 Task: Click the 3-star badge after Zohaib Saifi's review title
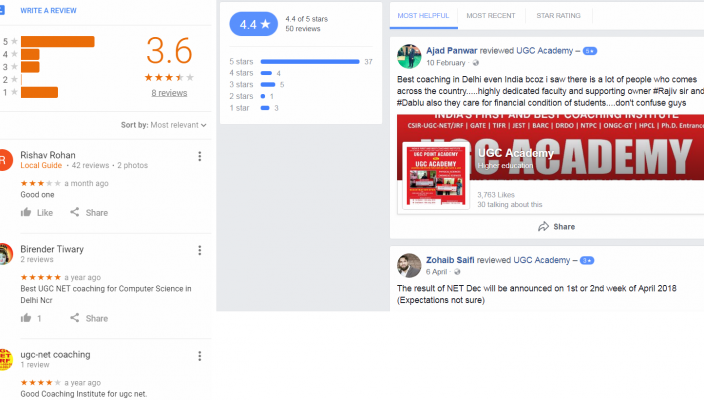click(x=587, y=260)
